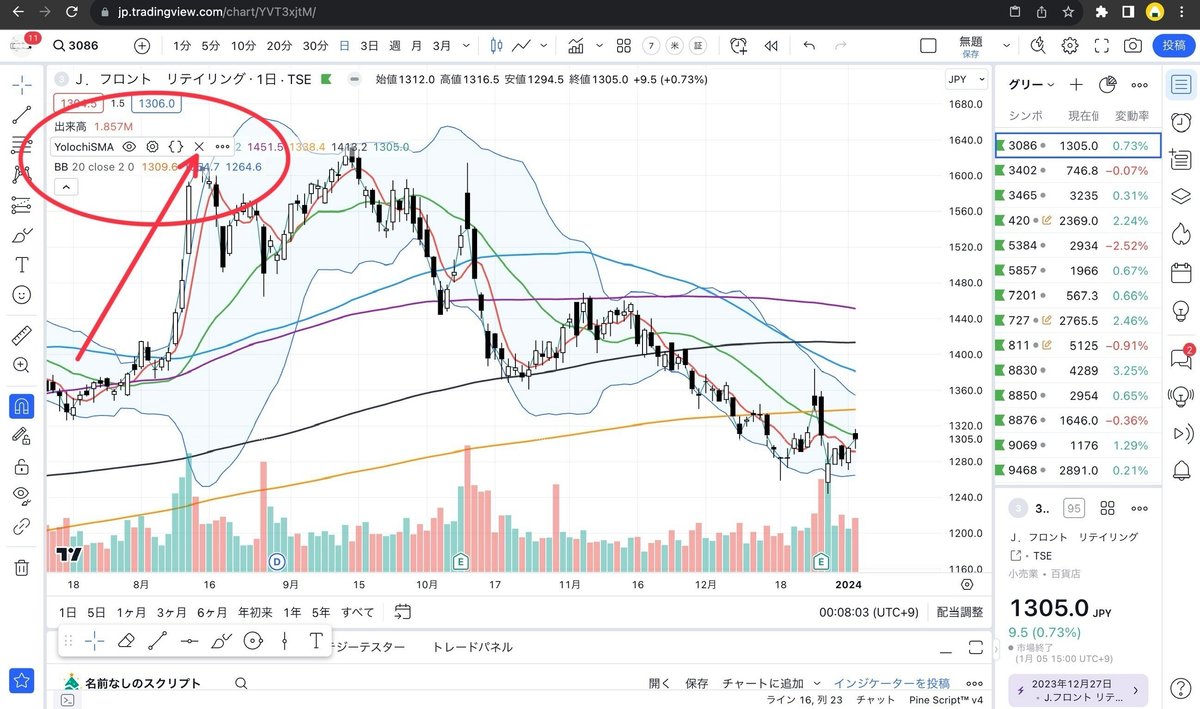Screen dimensions: 1200x709
Task: Start bar replay with rewind icon
Action: pyautogui.click(x=771, y=46)
